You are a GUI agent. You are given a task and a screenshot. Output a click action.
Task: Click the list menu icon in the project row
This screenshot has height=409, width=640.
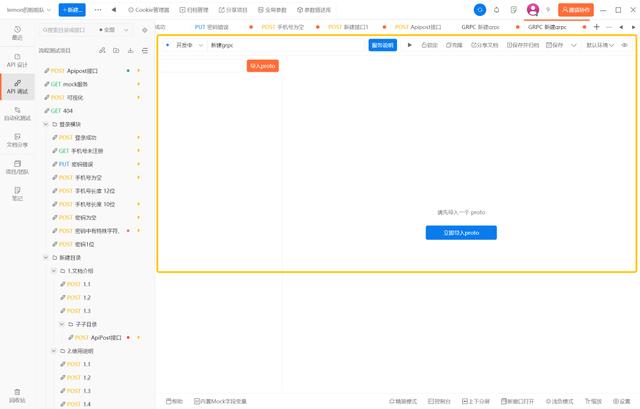point(145,50)
